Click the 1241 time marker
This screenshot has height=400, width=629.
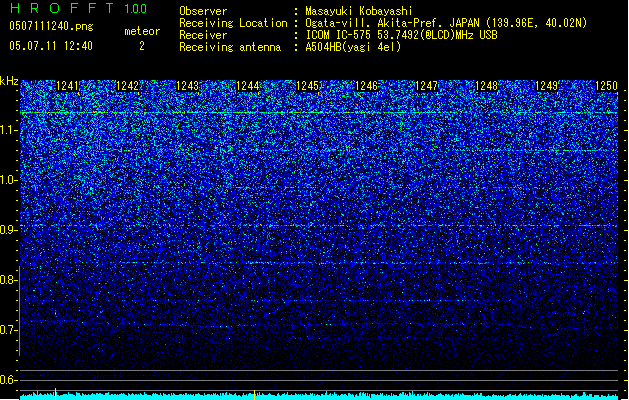[x=67, y=86]
